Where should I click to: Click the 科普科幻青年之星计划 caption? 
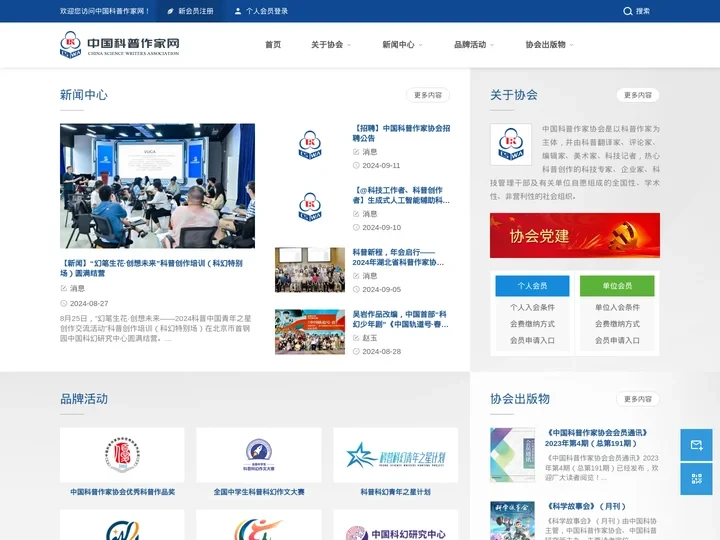395,492
